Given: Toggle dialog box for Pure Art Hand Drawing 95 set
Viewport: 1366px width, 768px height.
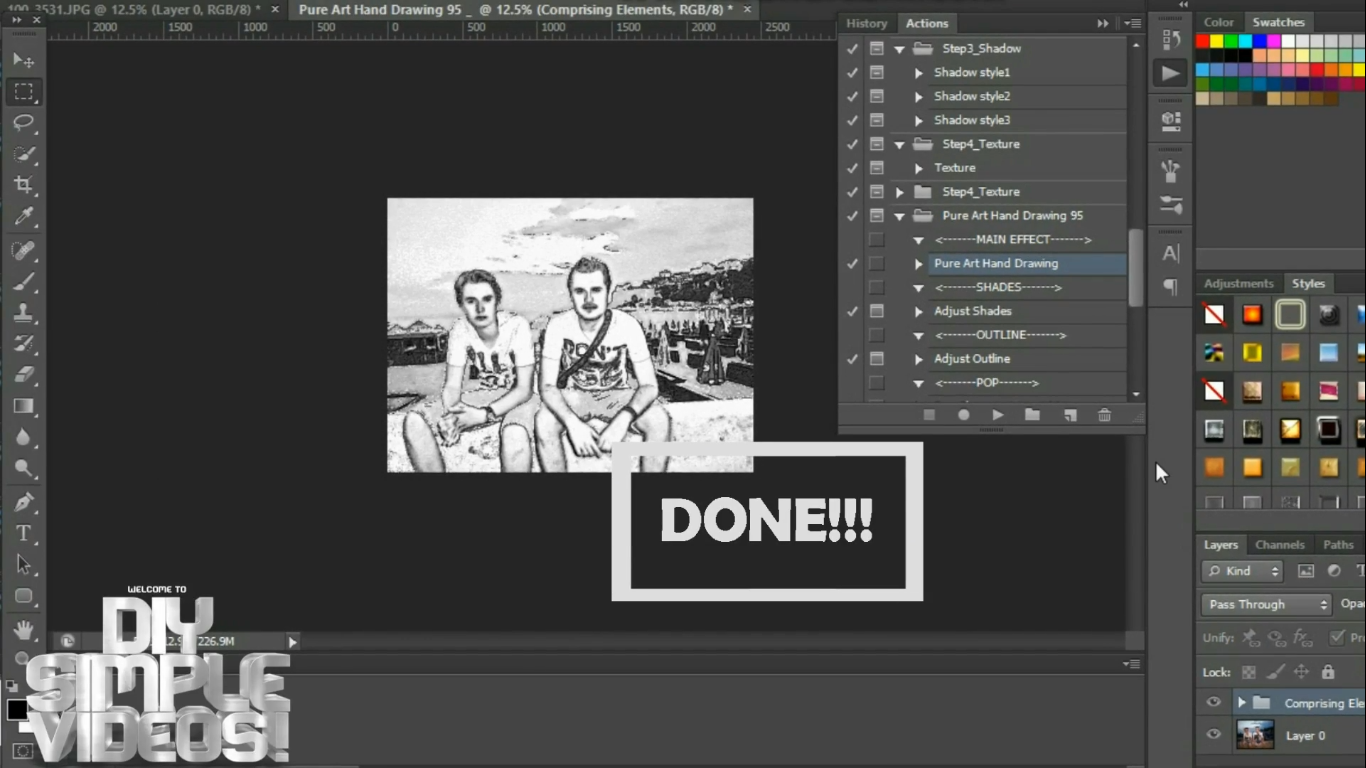Looking at the screenshot, I should 877,216.
